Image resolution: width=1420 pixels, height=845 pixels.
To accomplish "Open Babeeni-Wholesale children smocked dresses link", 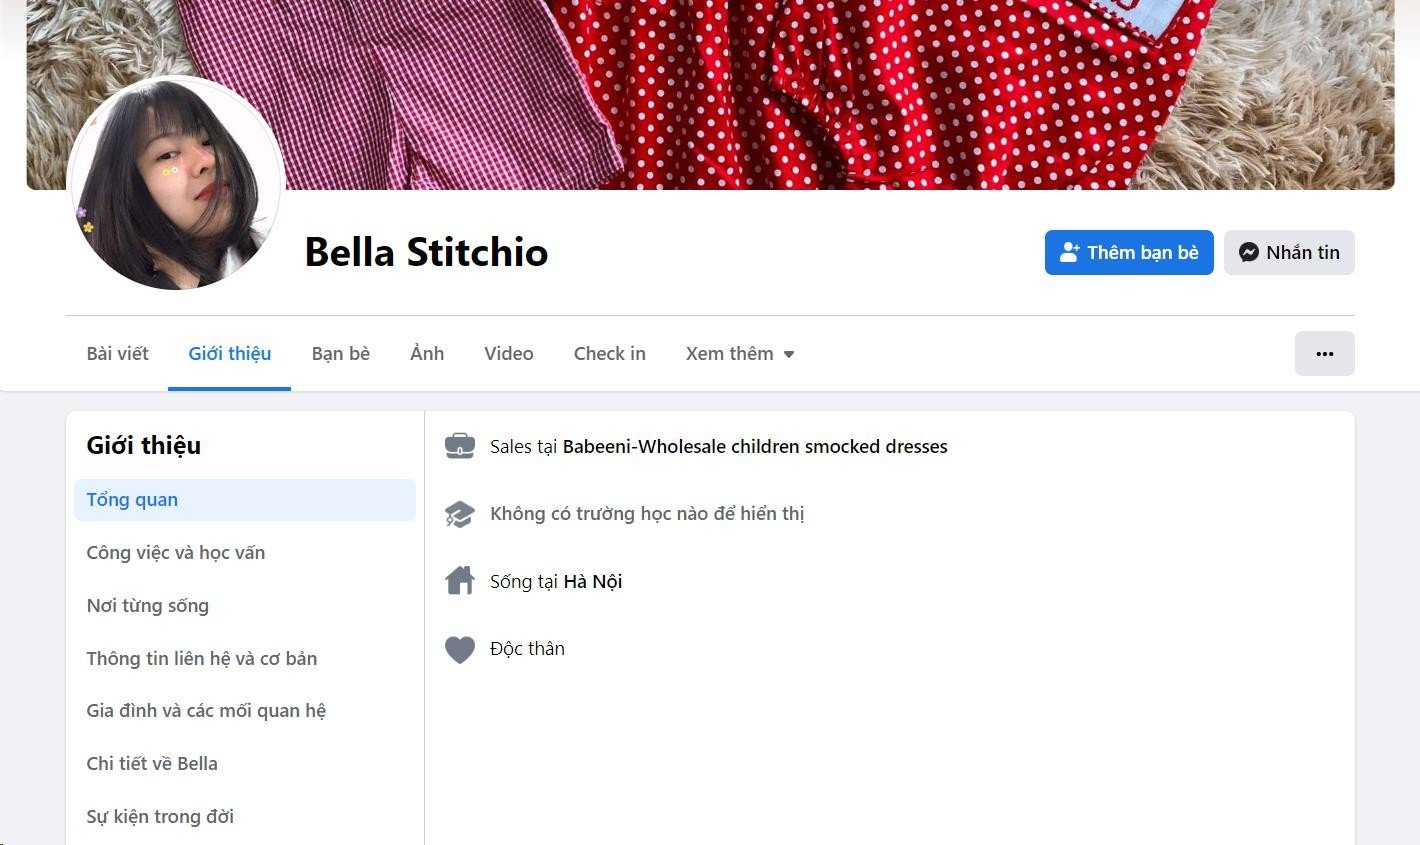I will 755,447.
